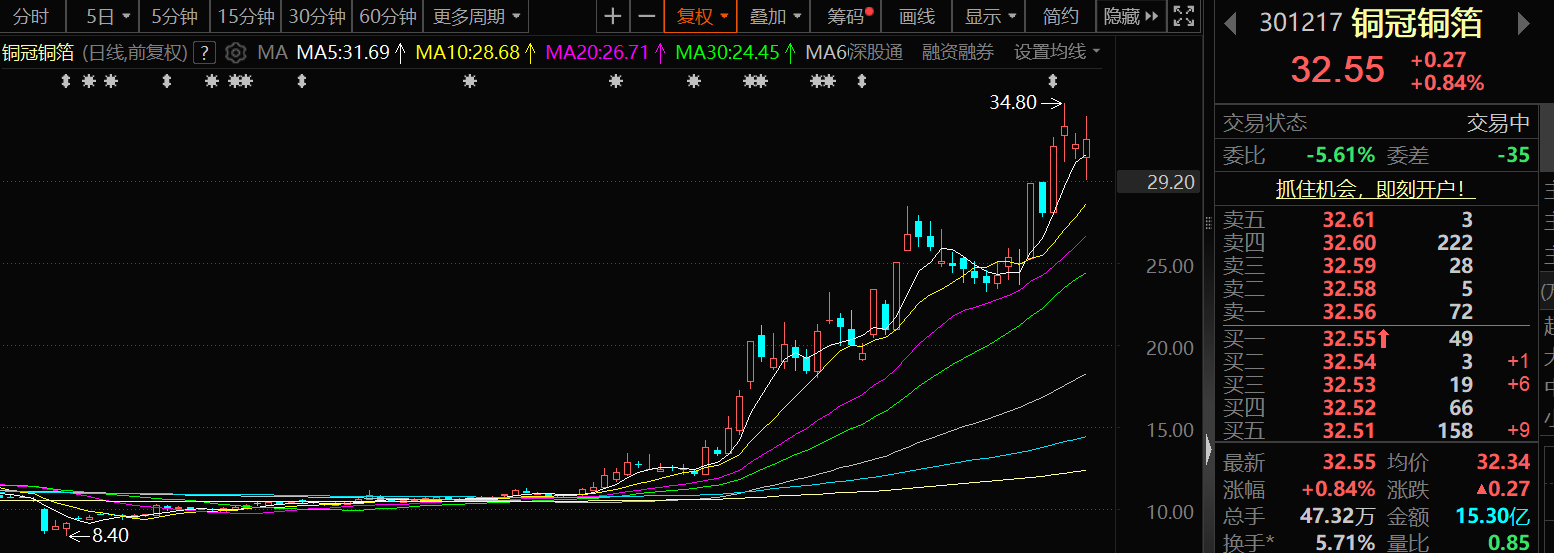Click the MA indicator label

point(272,53)
